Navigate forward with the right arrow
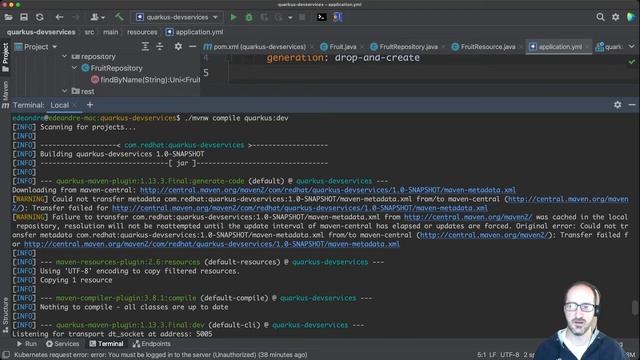The image size is (640, 360). click(x=76, y=17)
